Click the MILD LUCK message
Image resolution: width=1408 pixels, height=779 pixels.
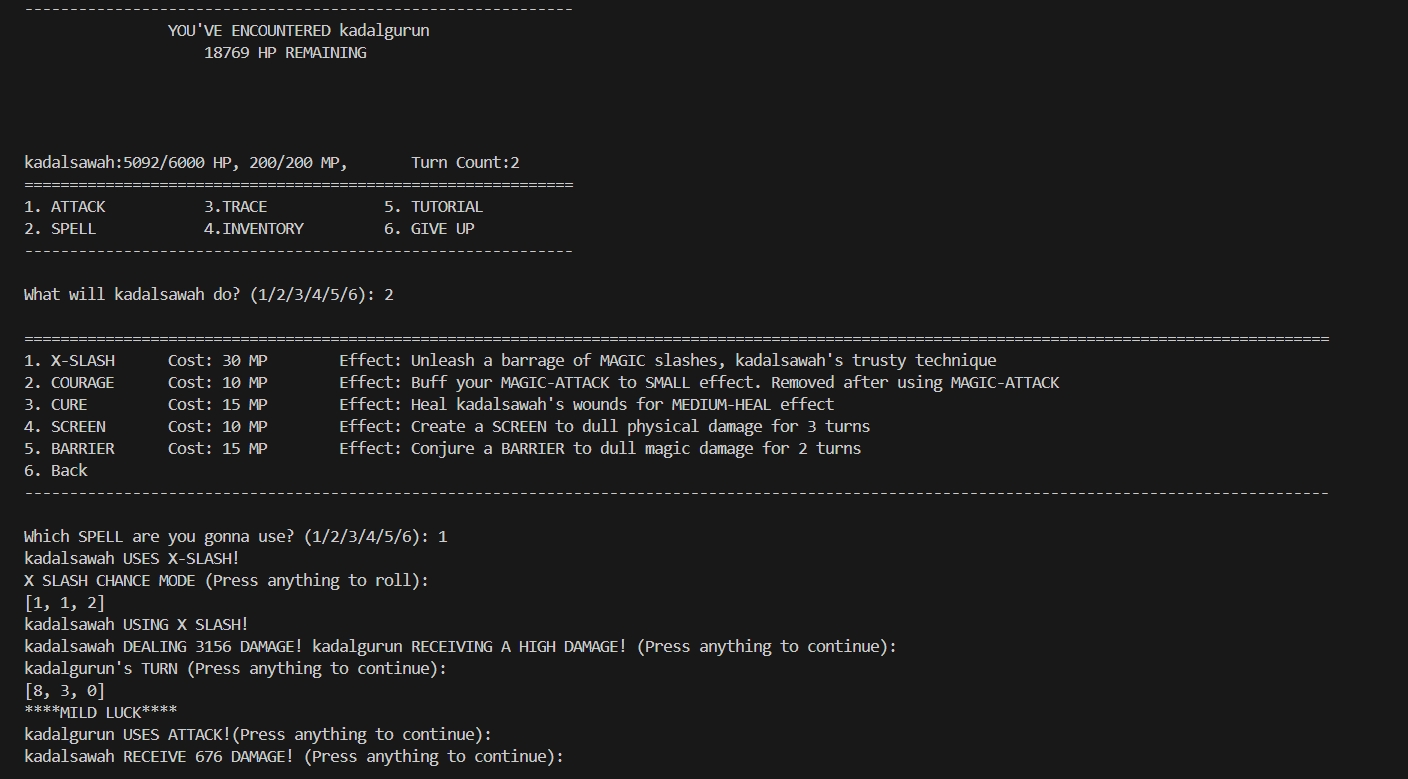pos(100,713)
